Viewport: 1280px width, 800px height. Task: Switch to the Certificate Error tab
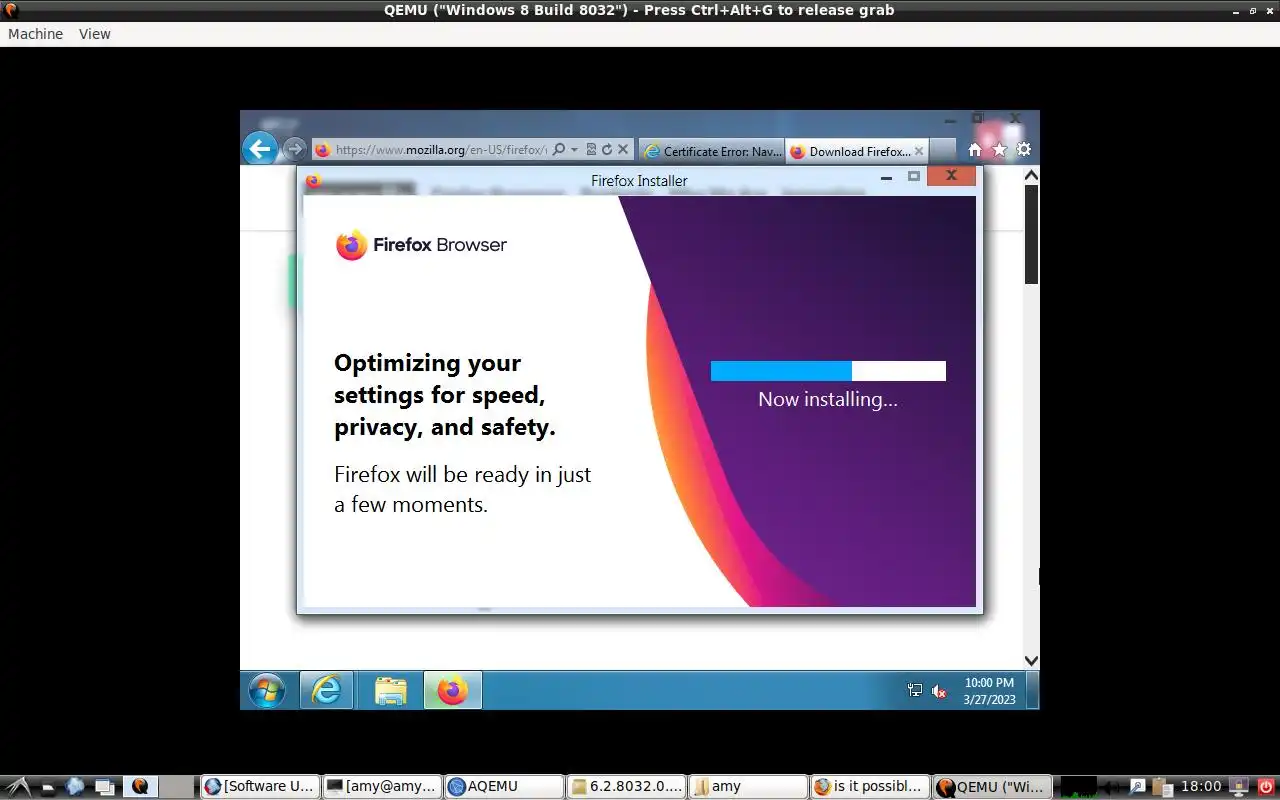click(712, 151)
